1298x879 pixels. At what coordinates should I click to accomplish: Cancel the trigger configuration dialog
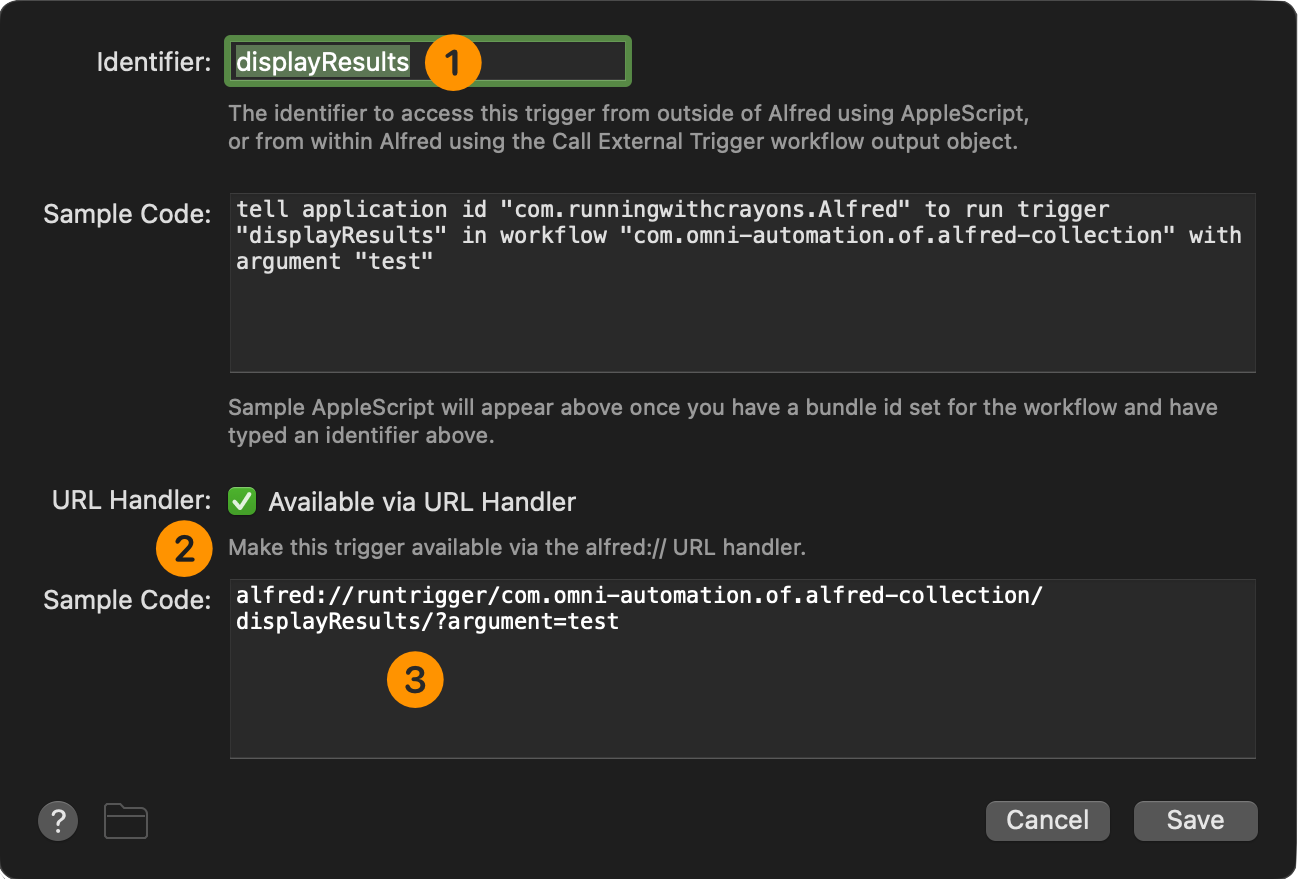(1047, 820)
